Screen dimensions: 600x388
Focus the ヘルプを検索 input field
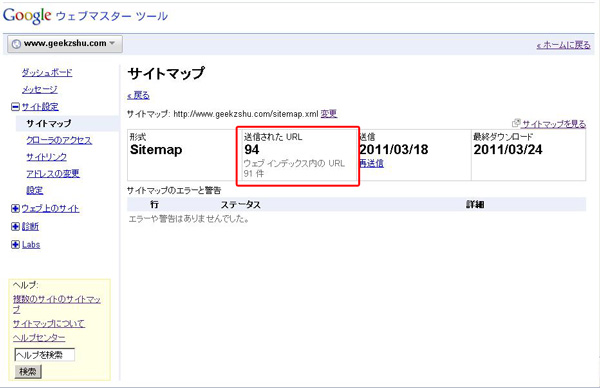[x=44, y=355]
